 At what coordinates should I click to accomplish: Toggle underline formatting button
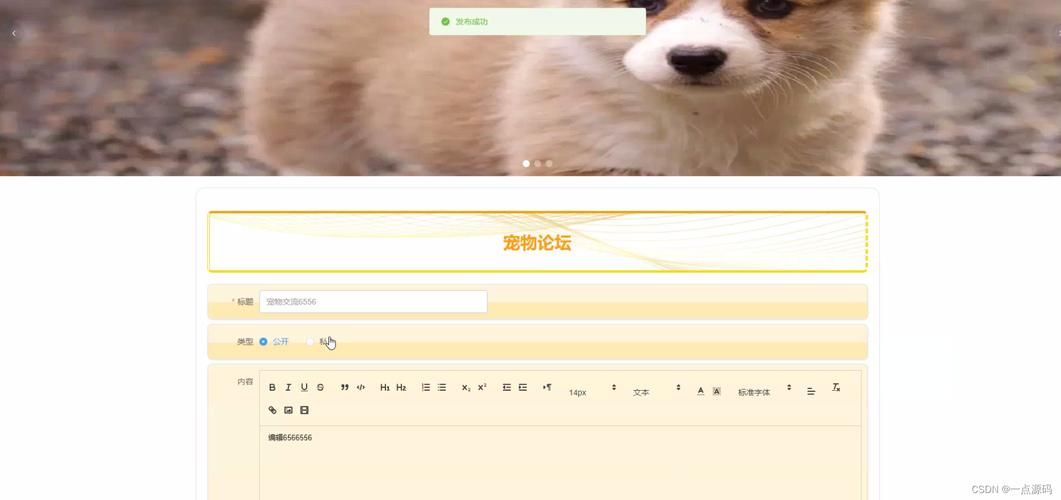(304, 388)
